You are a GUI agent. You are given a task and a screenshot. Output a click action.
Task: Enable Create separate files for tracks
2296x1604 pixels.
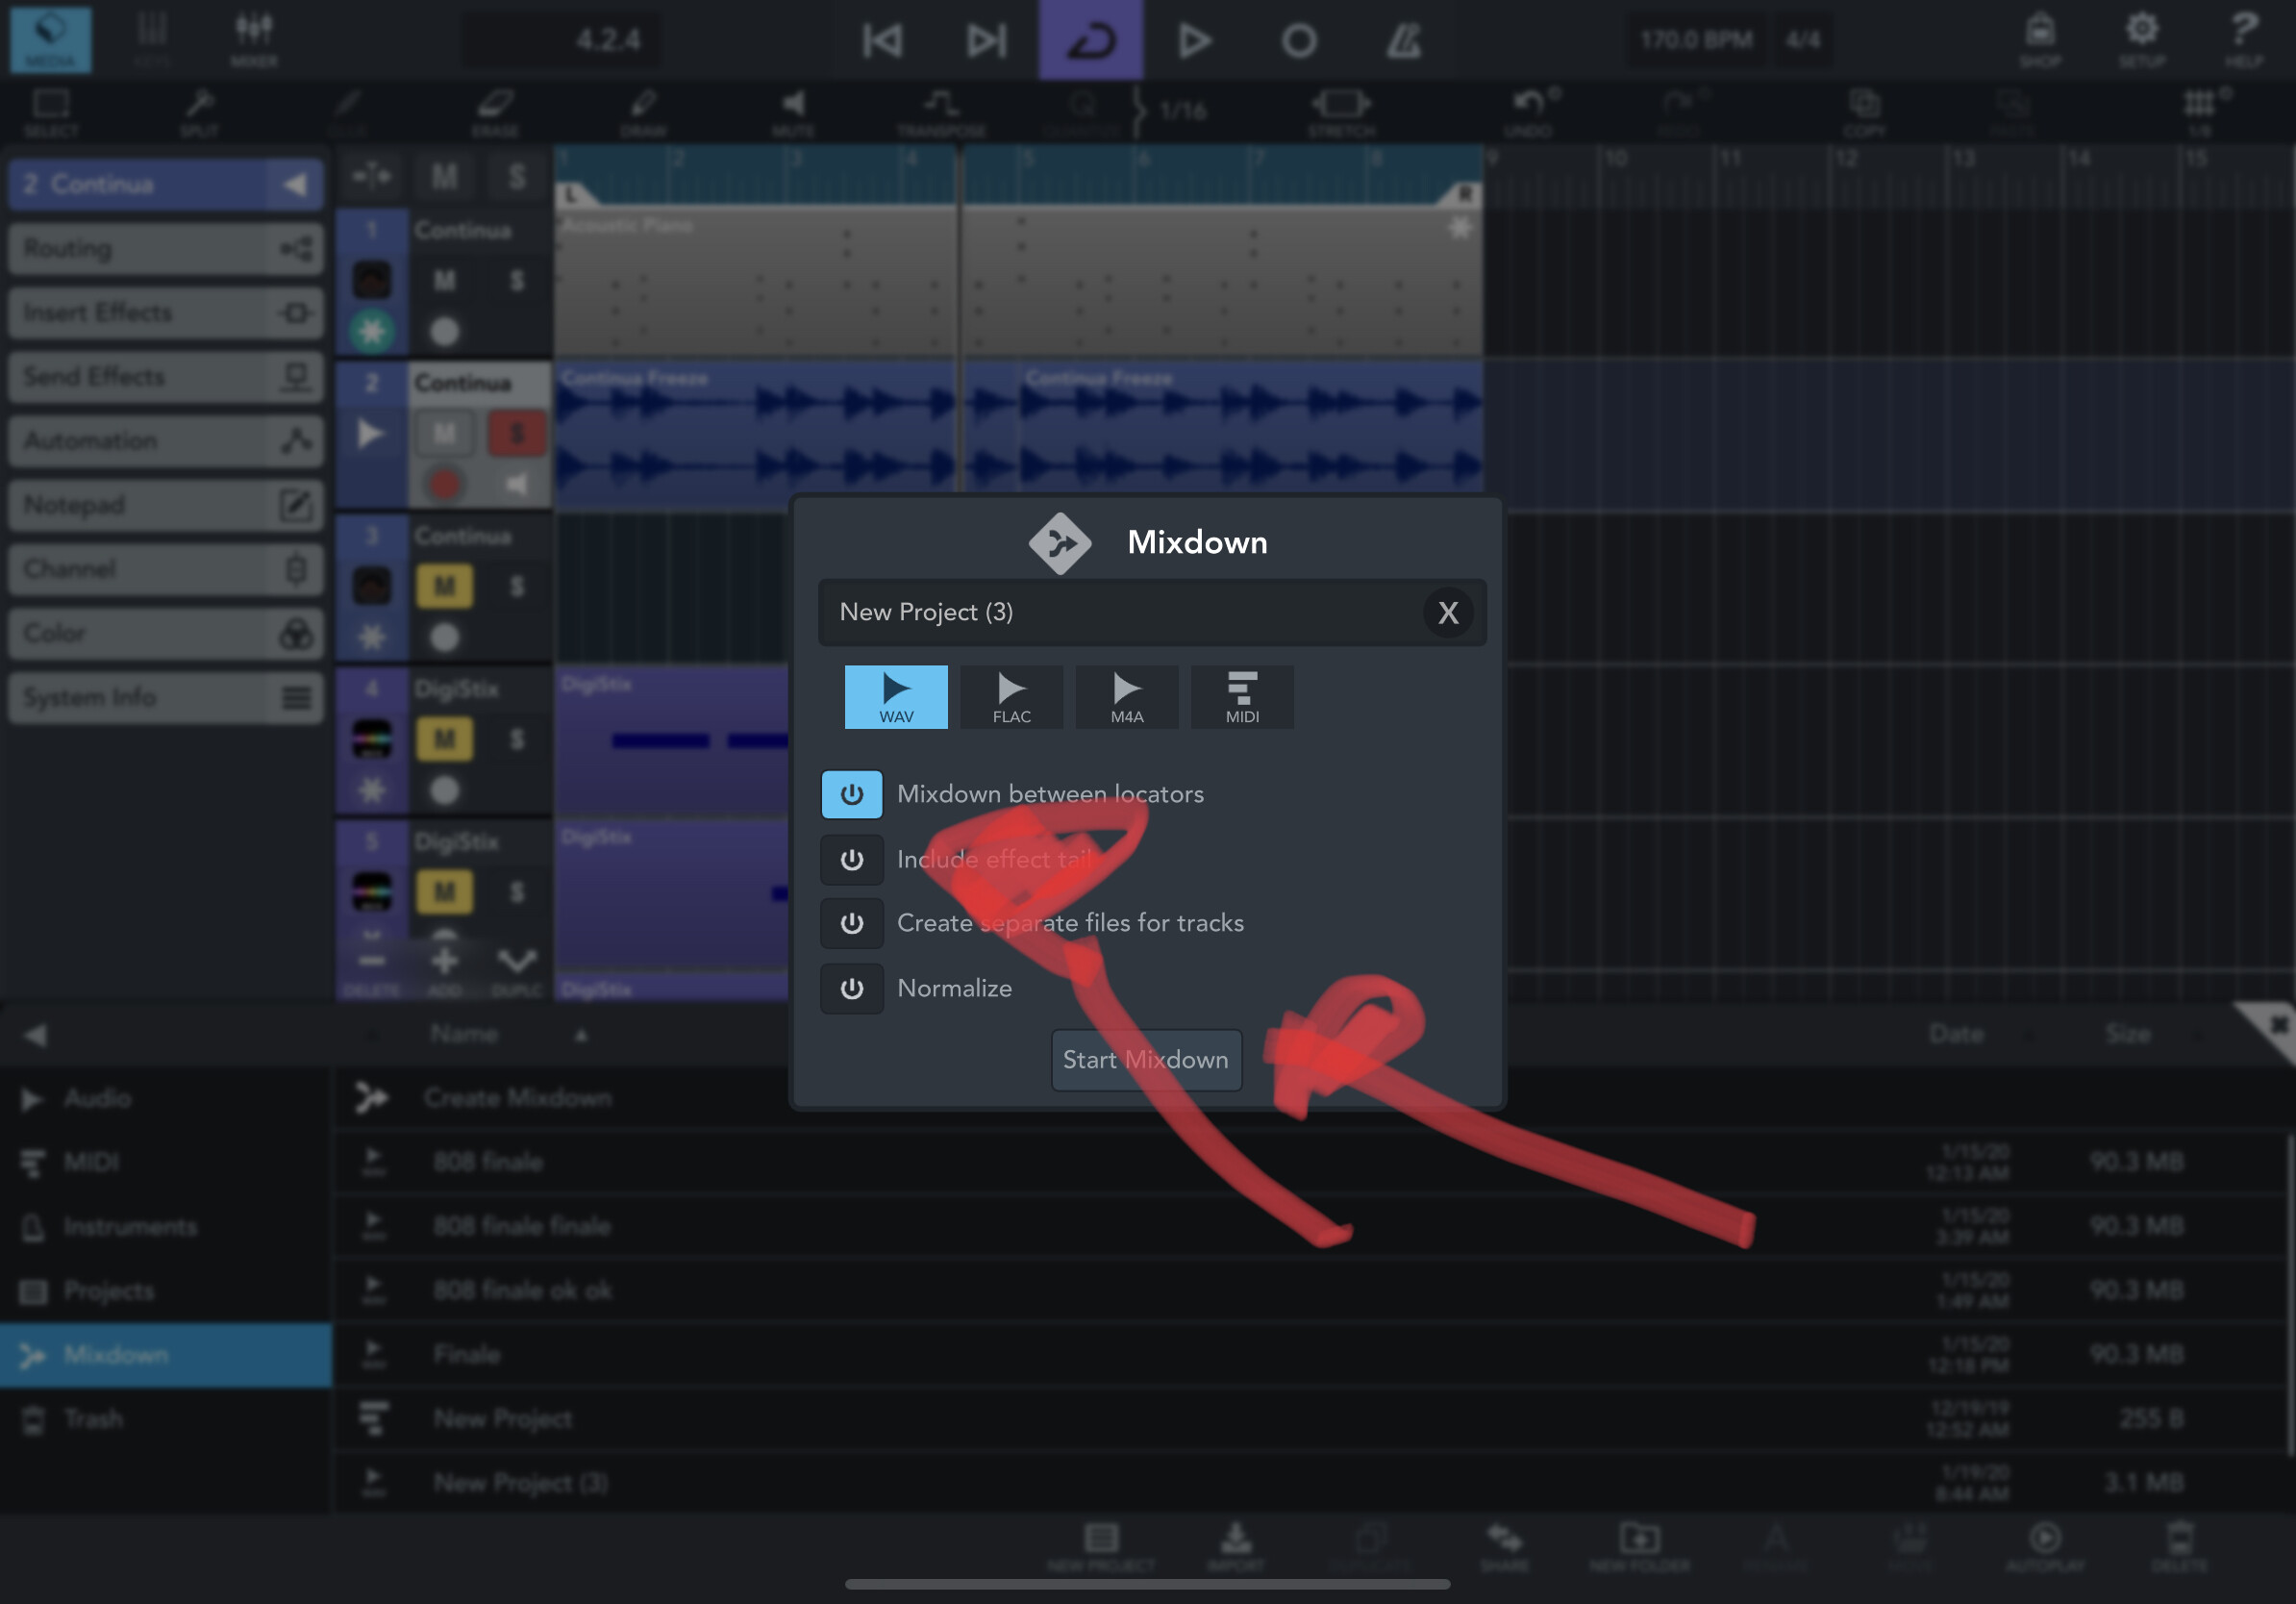(x=851, y=923)
